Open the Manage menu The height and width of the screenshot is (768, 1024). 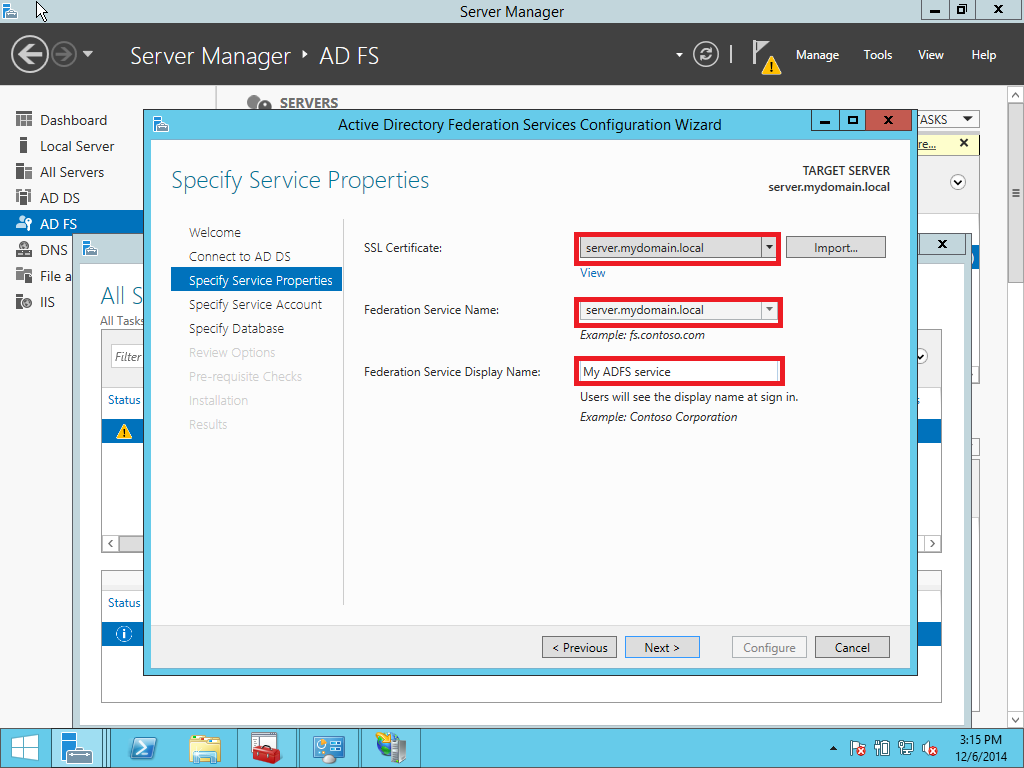point(817,55)
